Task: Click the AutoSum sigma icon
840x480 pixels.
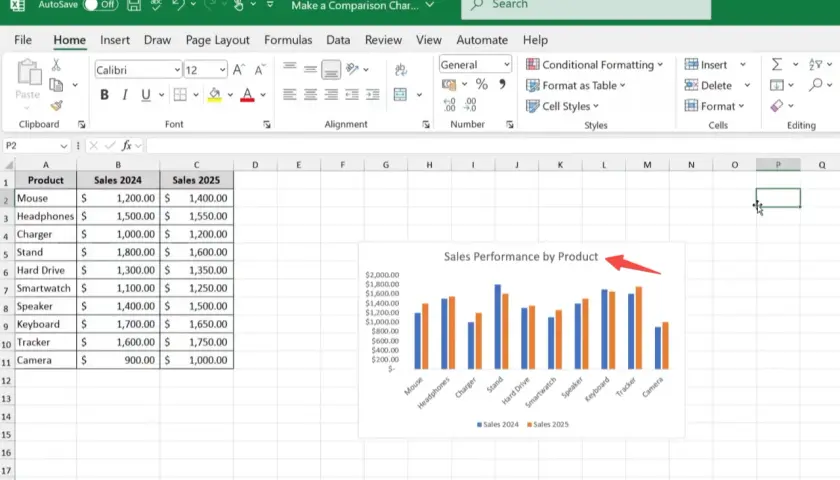Action: [777, 65]
